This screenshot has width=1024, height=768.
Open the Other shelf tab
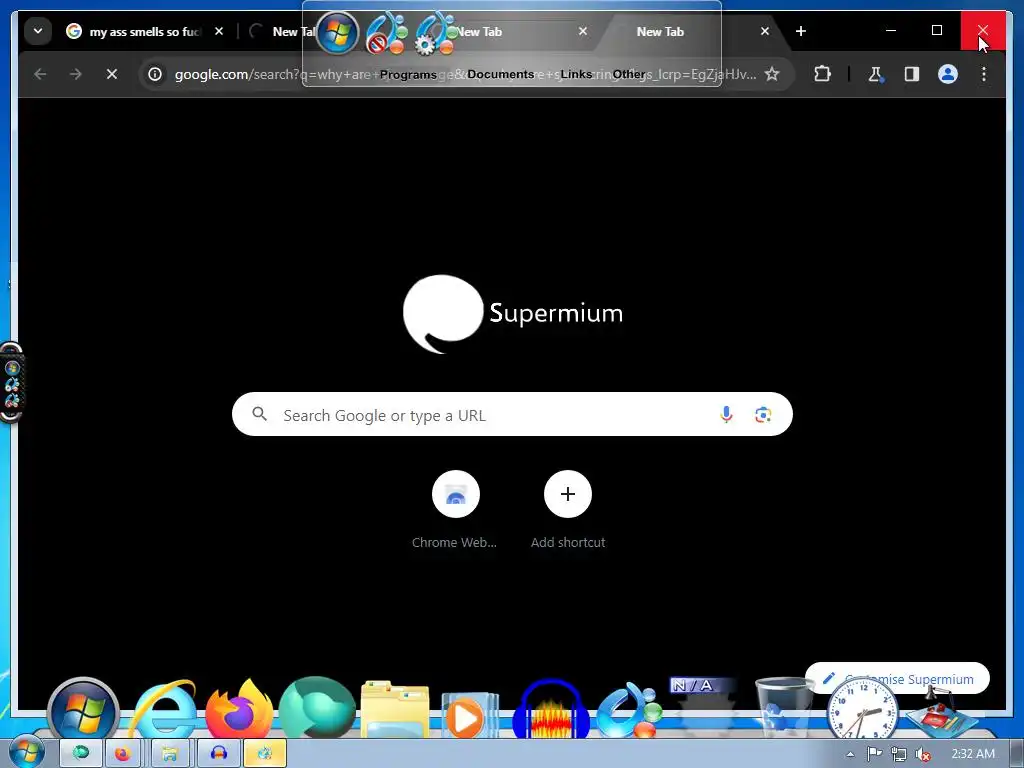[629, 74]
